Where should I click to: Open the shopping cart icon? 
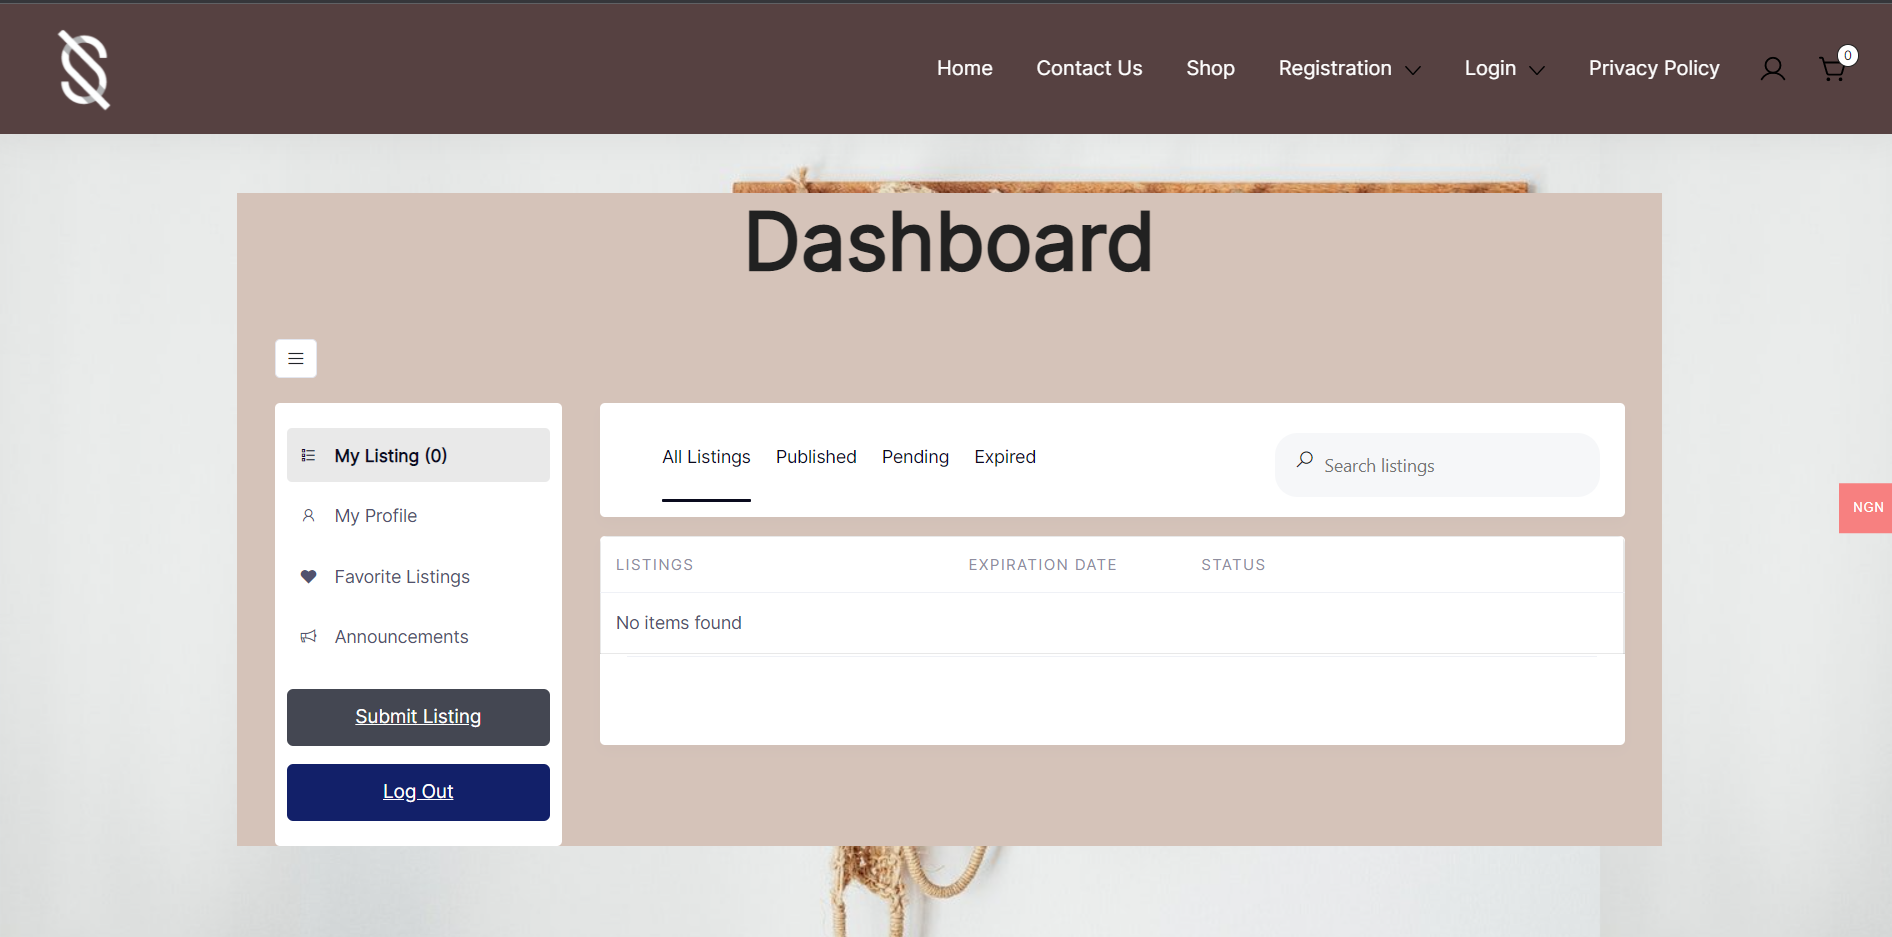(1832, 69)
